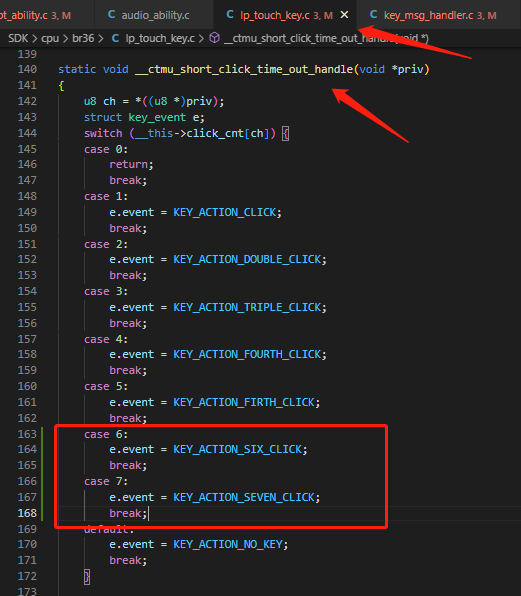
Task: Click KEY_ACTION_SEVEN_CLICK constant
Action: 244,497
